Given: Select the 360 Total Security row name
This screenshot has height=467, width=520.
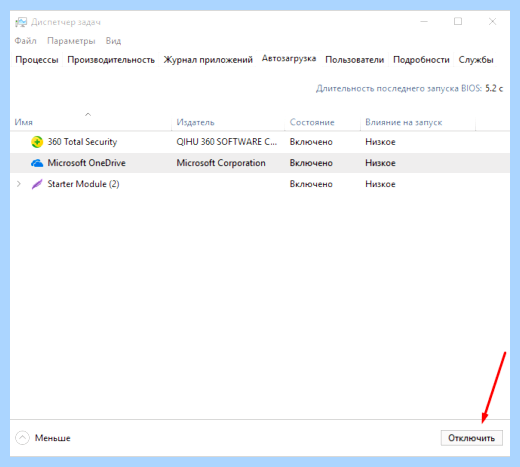Looking at the screenshot, I should coord(82,142).
